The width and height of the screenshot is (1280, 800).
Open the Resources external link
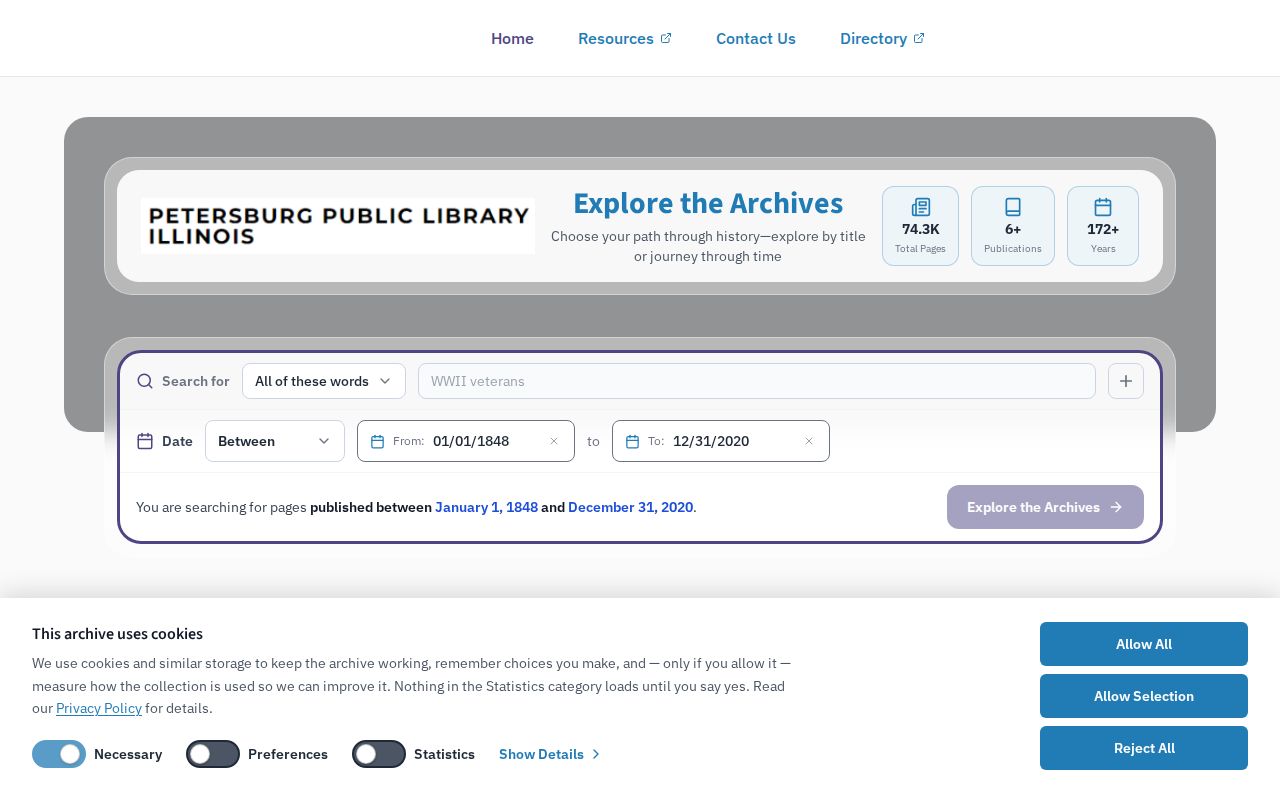coord(624,38)
